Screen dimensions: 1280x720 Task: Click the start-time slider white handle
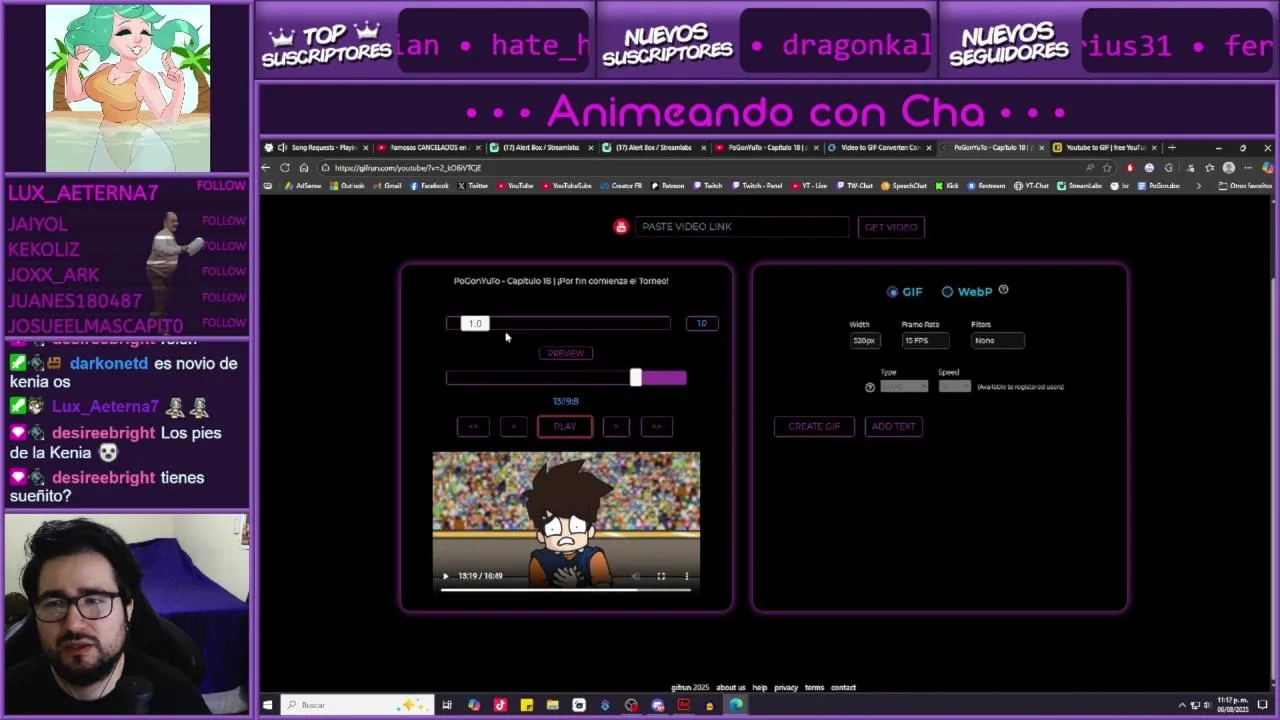point(636,377)
